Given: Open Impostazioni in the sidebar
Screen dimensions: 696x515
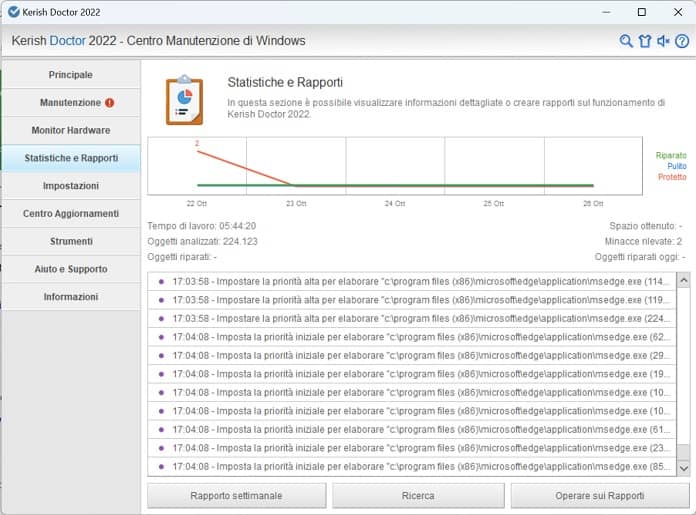Looking at the screenshot, I should [x=71, y=186].
